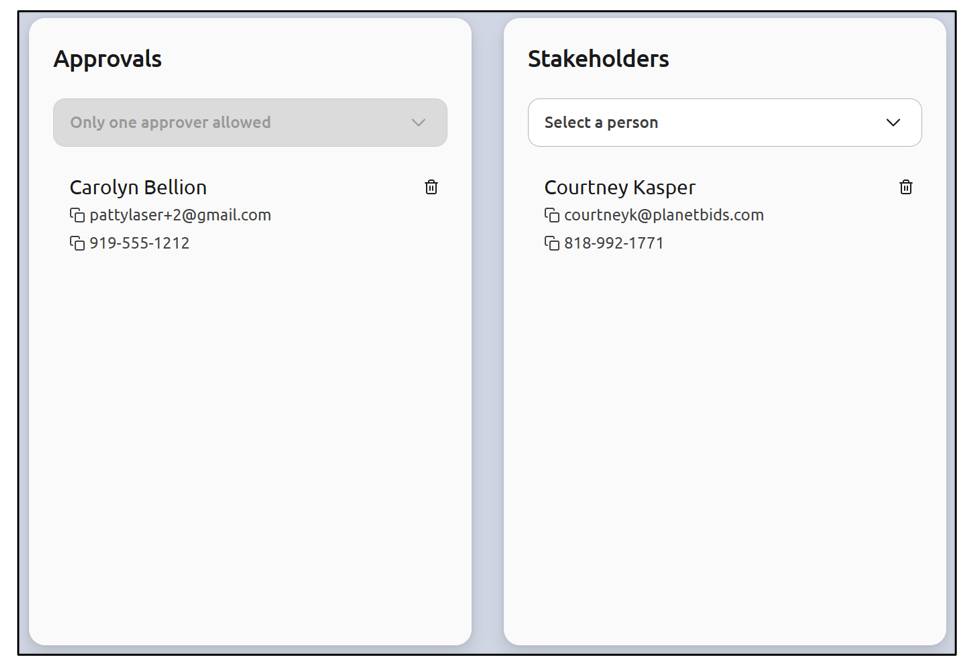This screenshot has height=667, width=966.
Task: Click the Approvals heading
Action: pos(107,59)
